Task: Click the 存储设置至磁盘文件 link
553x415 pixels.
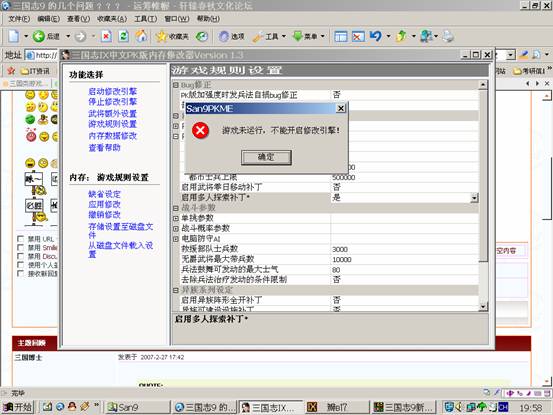Action: click(121, 231)
